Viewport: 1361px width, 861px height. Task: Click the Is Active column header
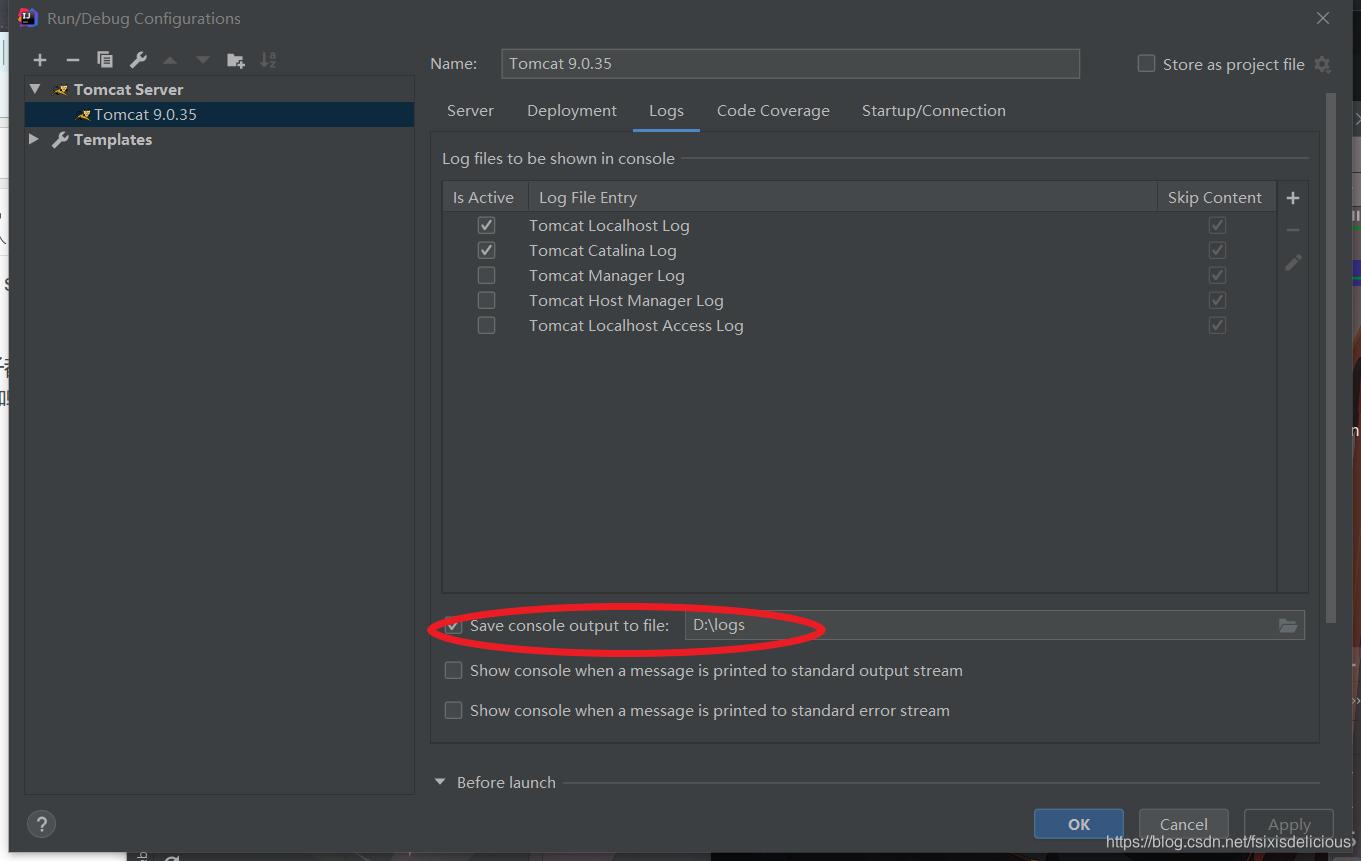485,197
